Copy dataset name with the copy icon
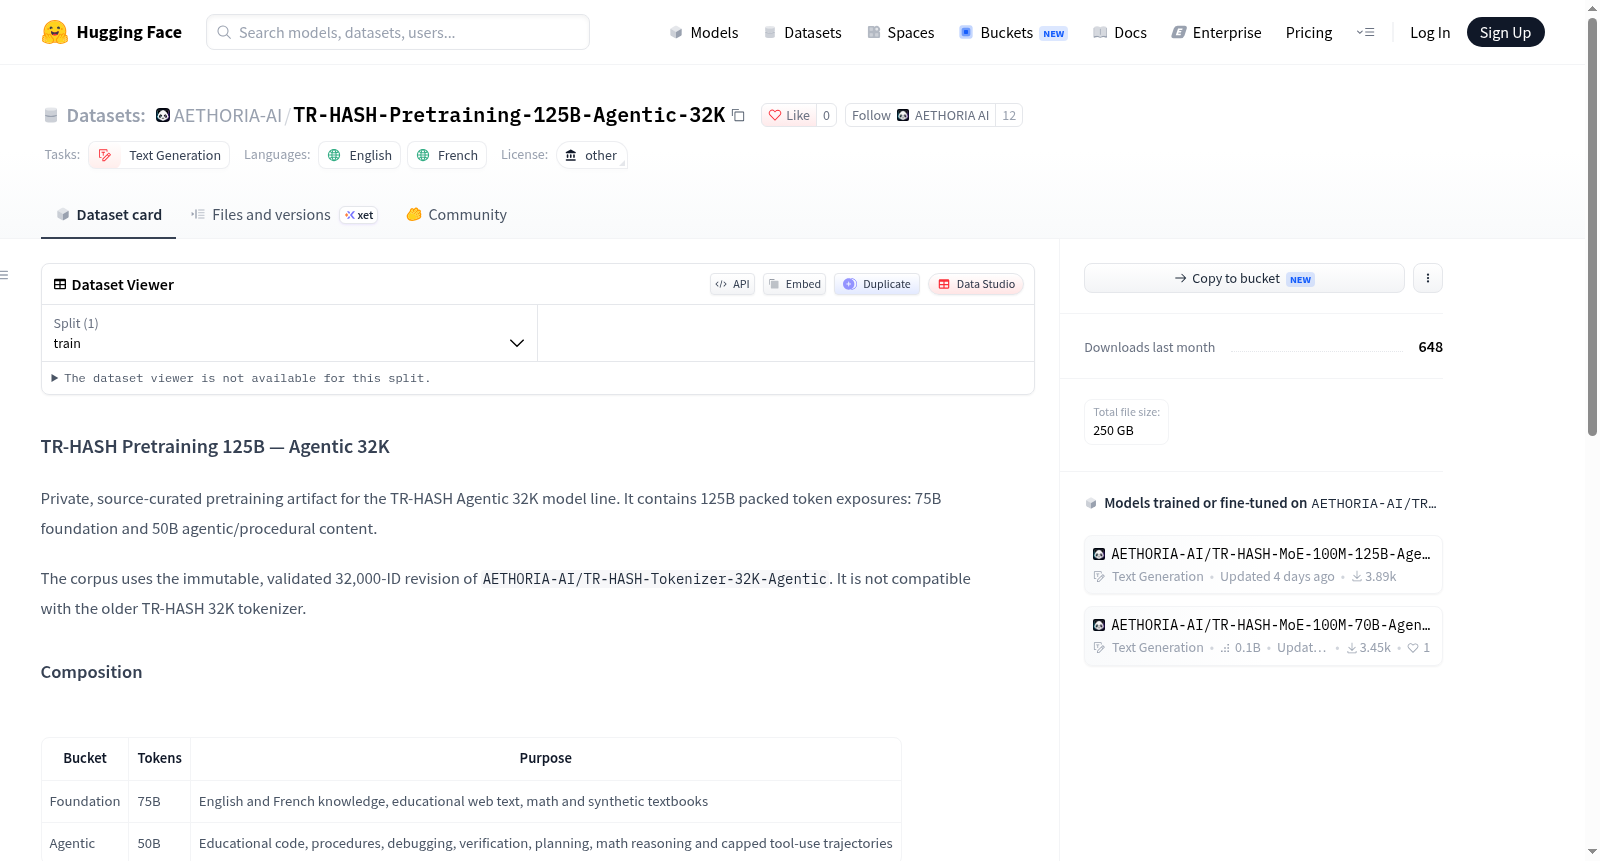This screenshot has height=861, width=1600. pos(738,115)
